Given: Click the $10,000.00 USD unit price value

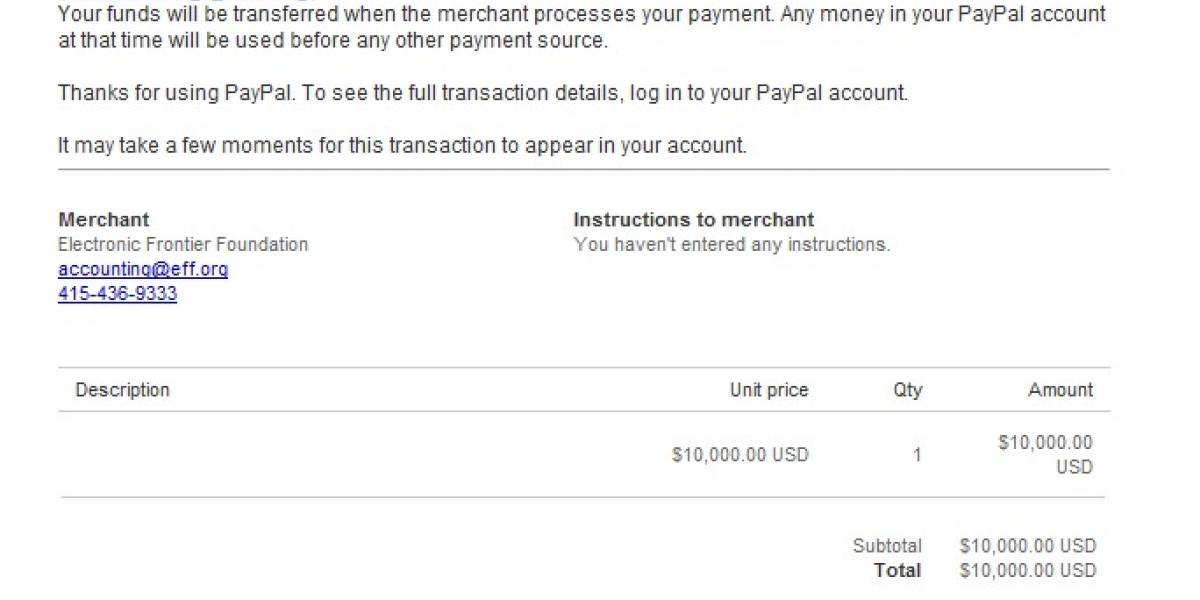Looking at the screenshot, I should (x=740, y=455).
